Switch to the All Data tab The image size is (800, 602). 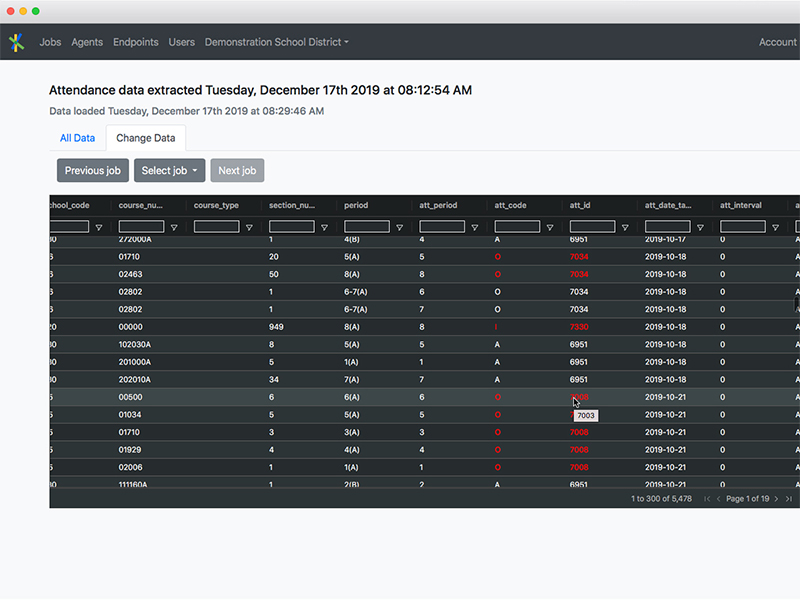tap(77, 138)
